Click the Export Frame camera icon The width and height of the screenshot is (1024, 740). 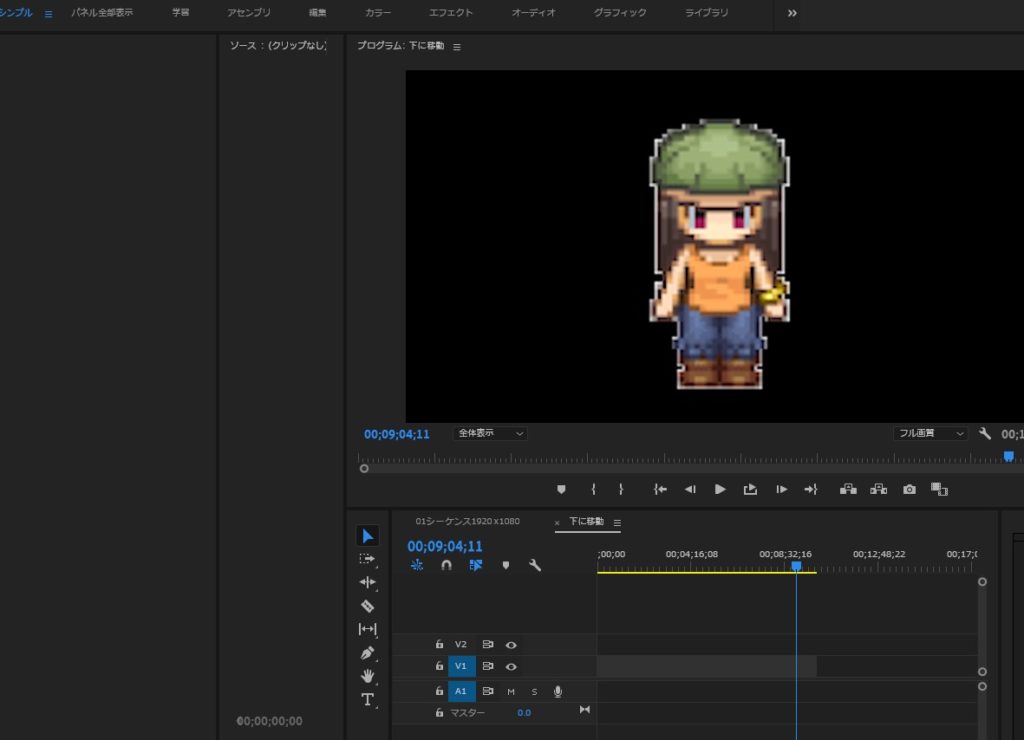click(909, 489)
